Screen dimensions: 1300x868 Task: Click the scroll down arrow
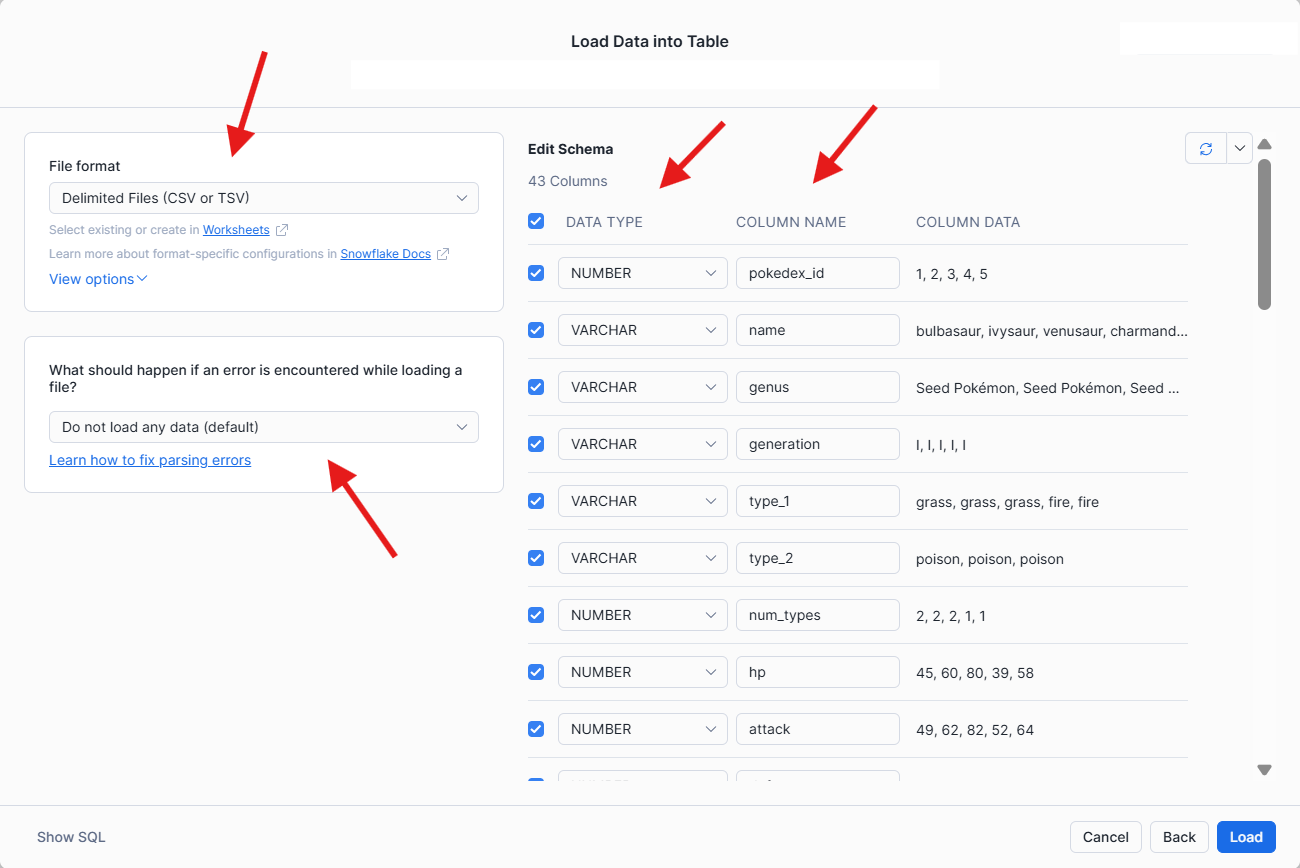(x=1264, y=770)
